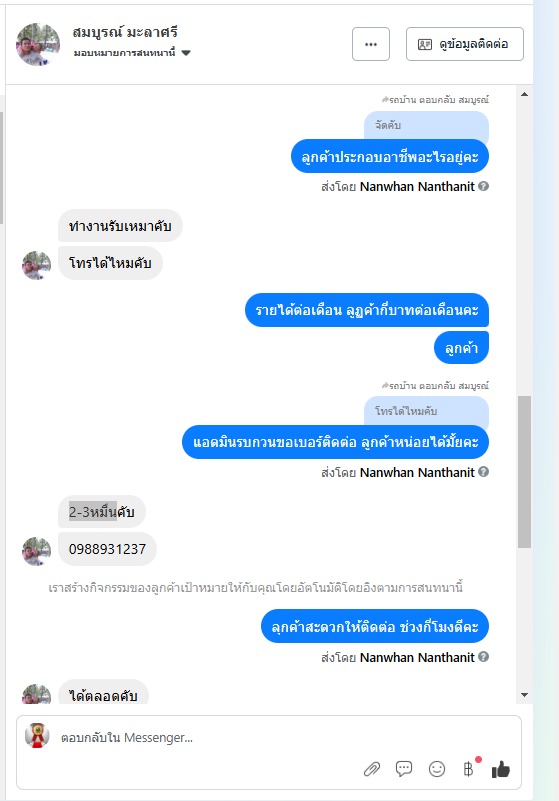Click the contact card icon in ดูข้อมูลติดต่อ

point(425,44)
